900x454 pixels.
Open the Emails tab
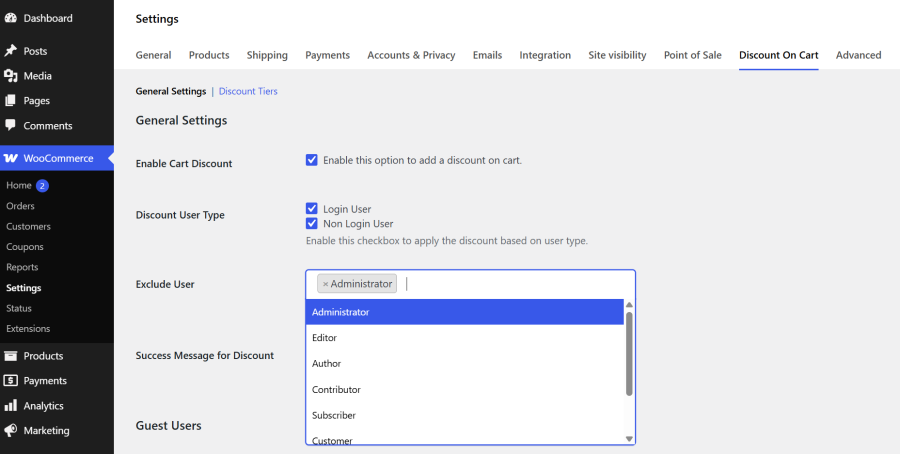click(487, 55)
